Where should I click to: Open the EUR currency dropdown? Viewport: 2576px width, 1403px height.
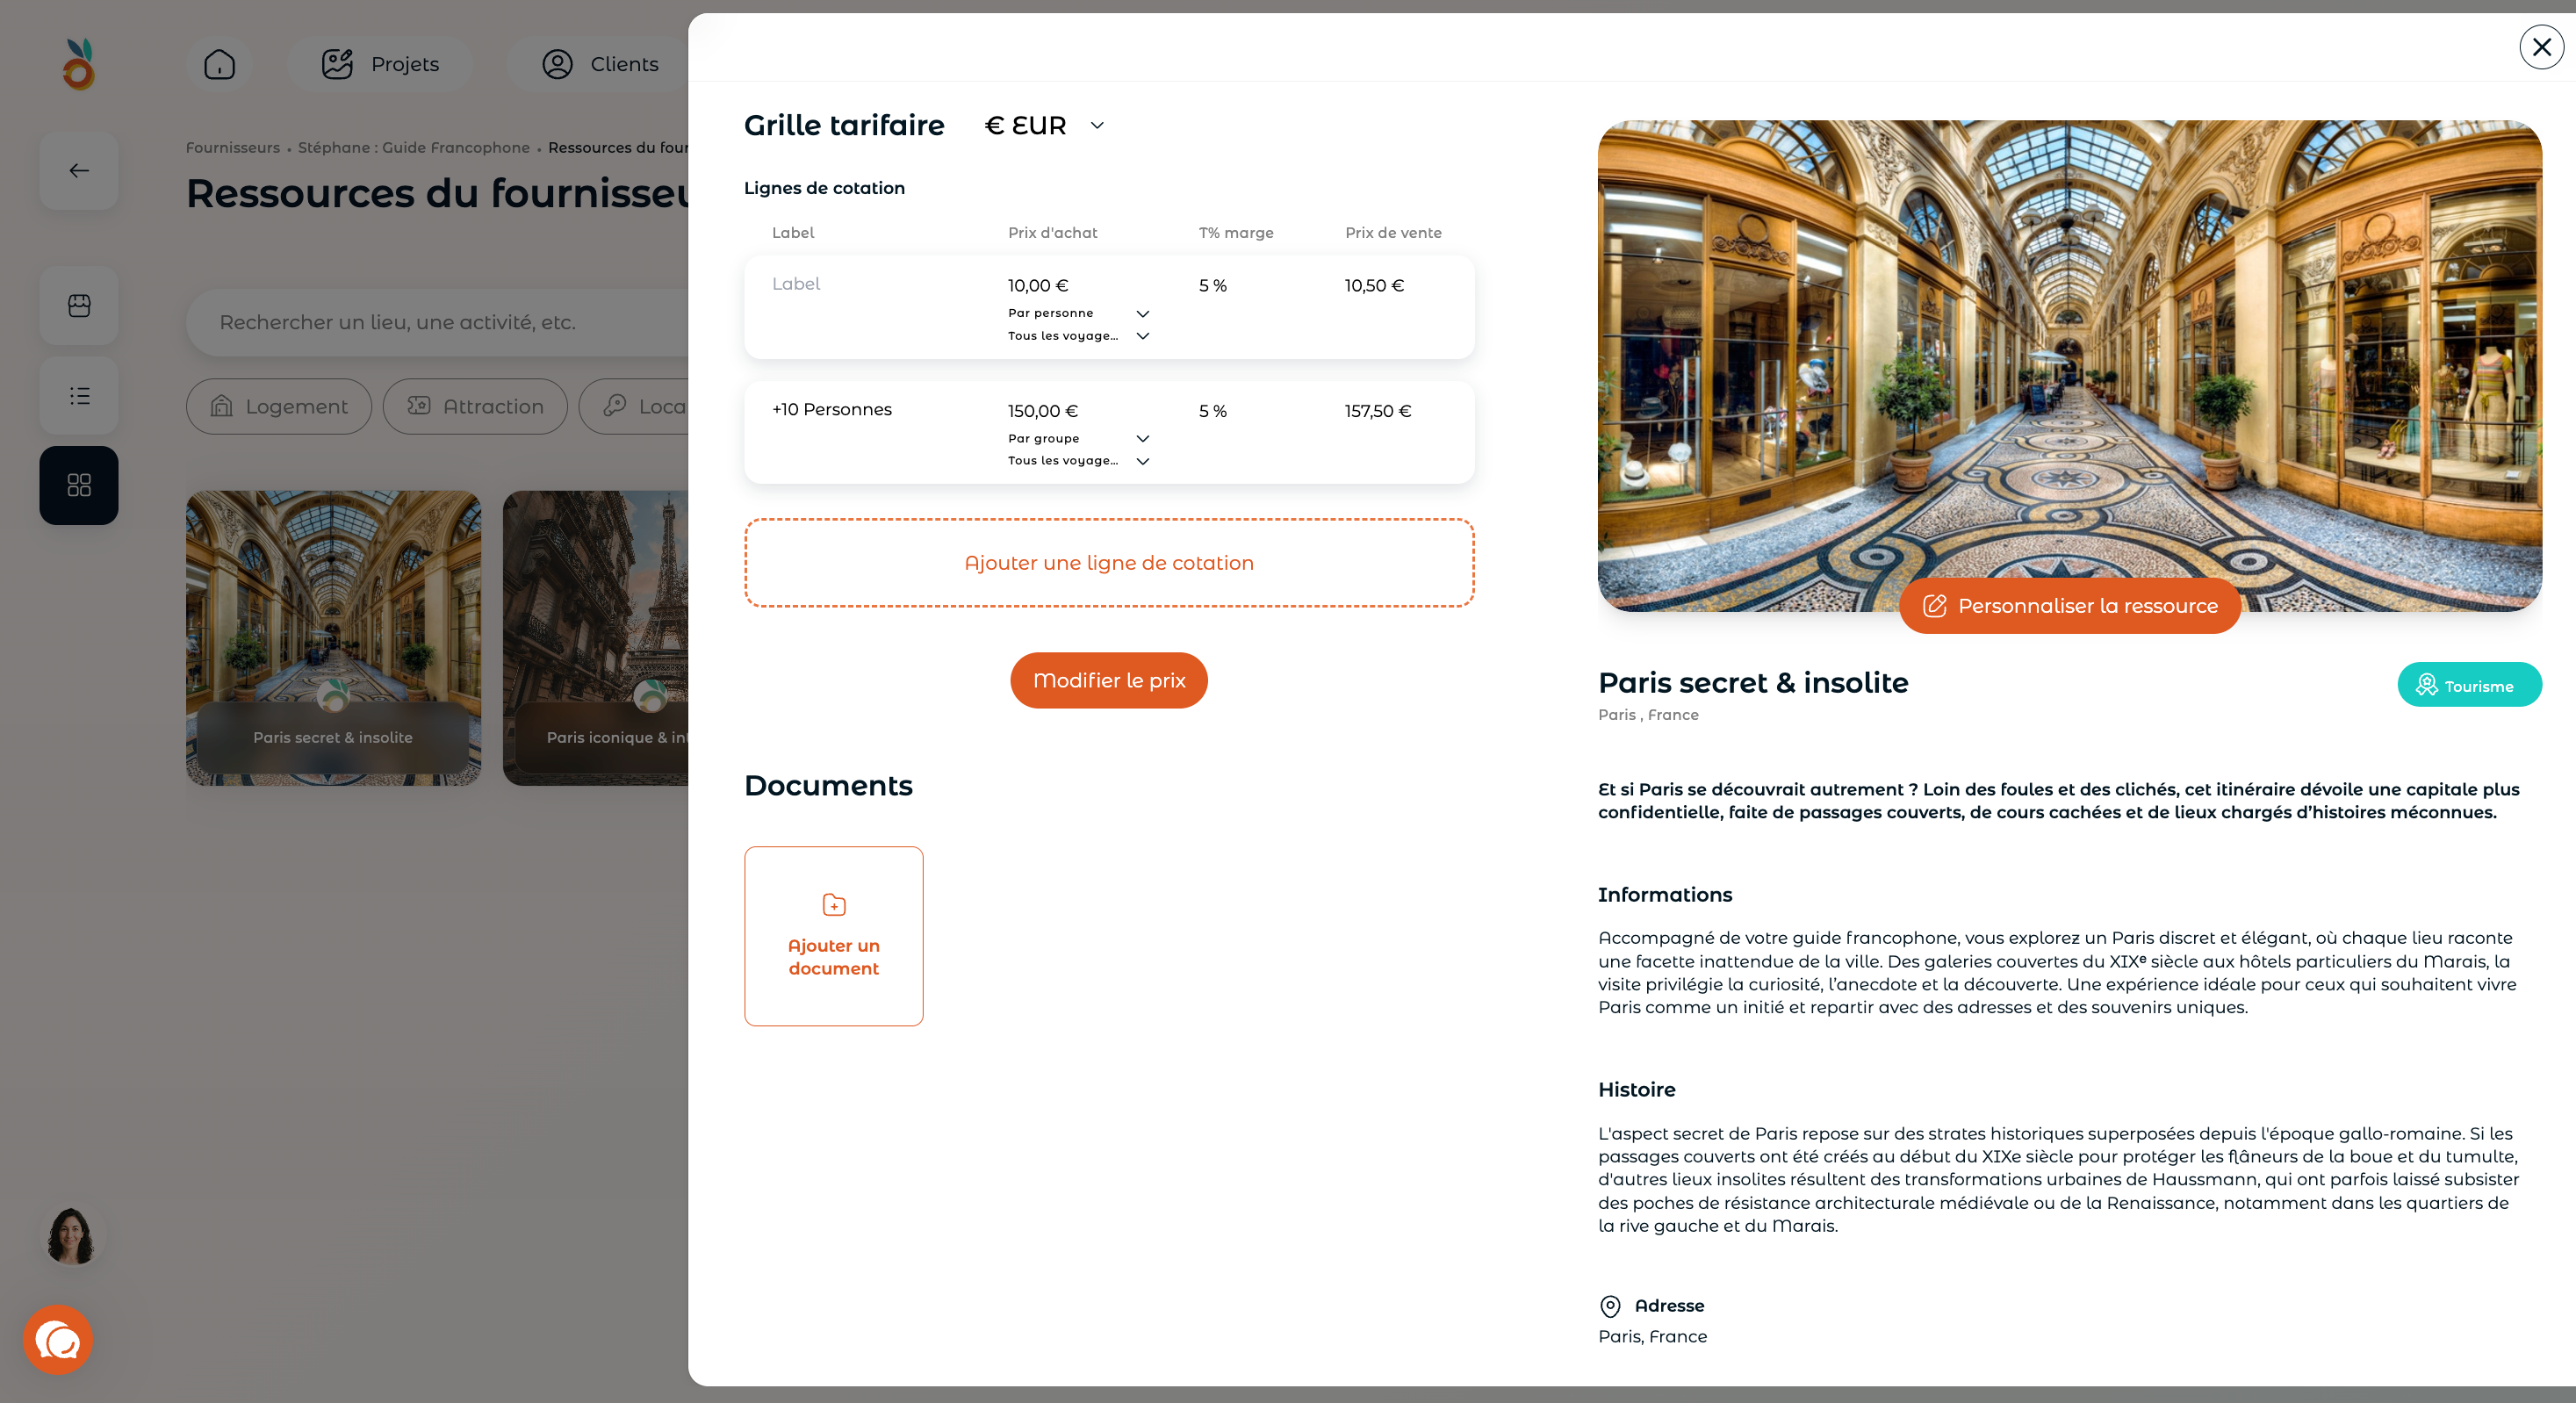click(1044, 125)
